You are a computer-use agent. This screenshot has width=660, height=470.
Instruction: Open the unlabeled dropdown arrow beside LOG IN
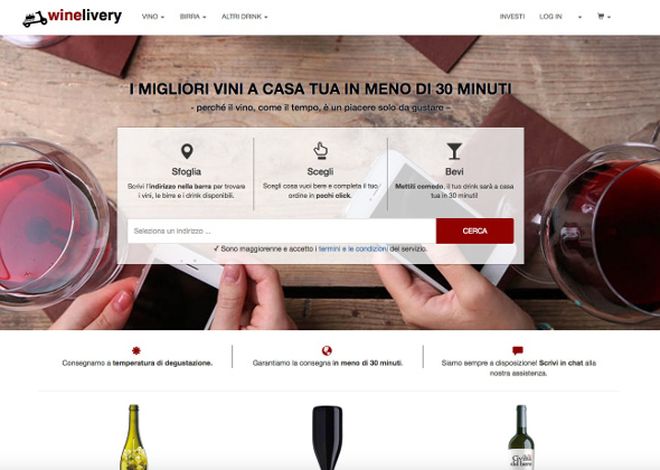tap(580, 17)
